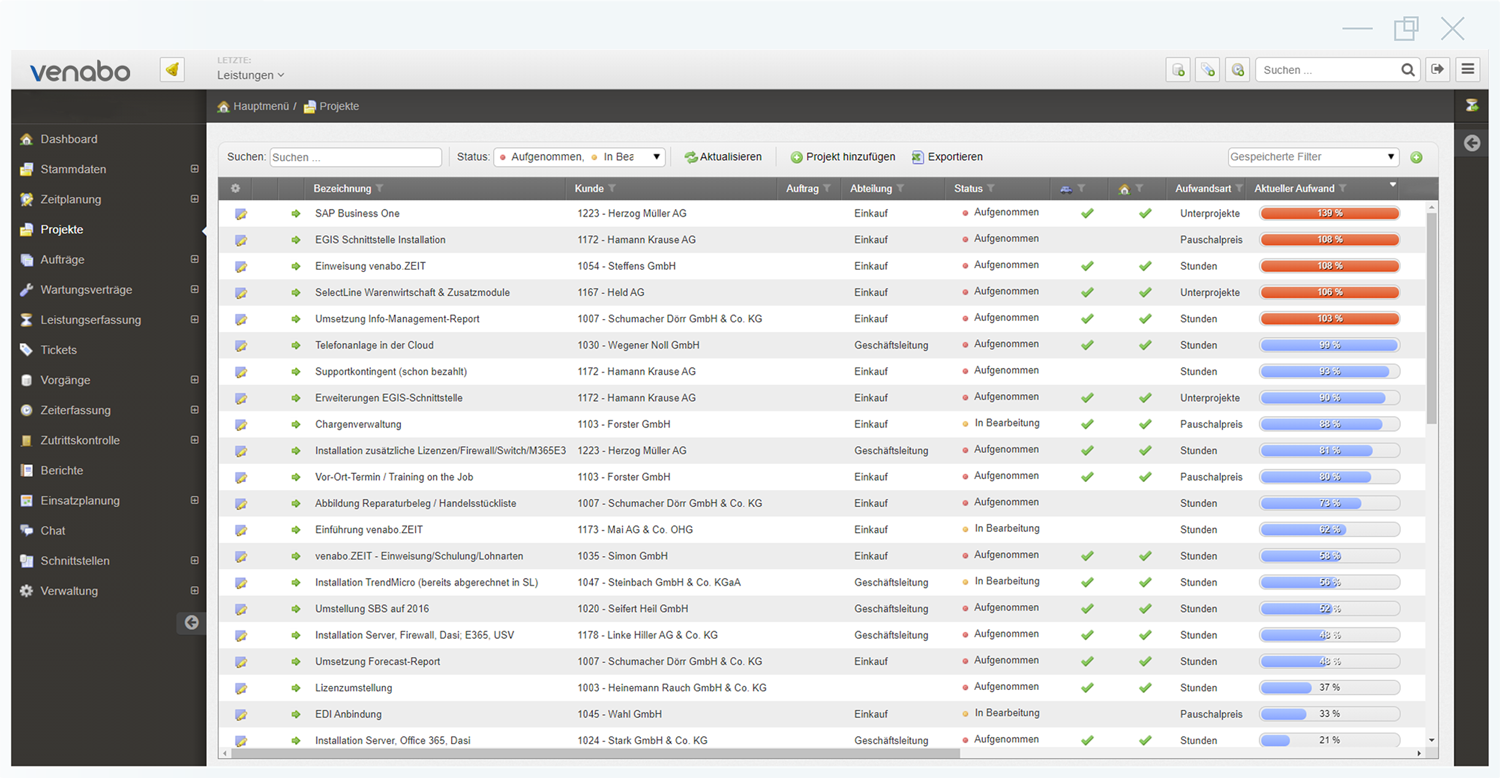This screenshot has width=1500, height=778.
Task: Open the hamburger menu top right
Action: 1467,69
